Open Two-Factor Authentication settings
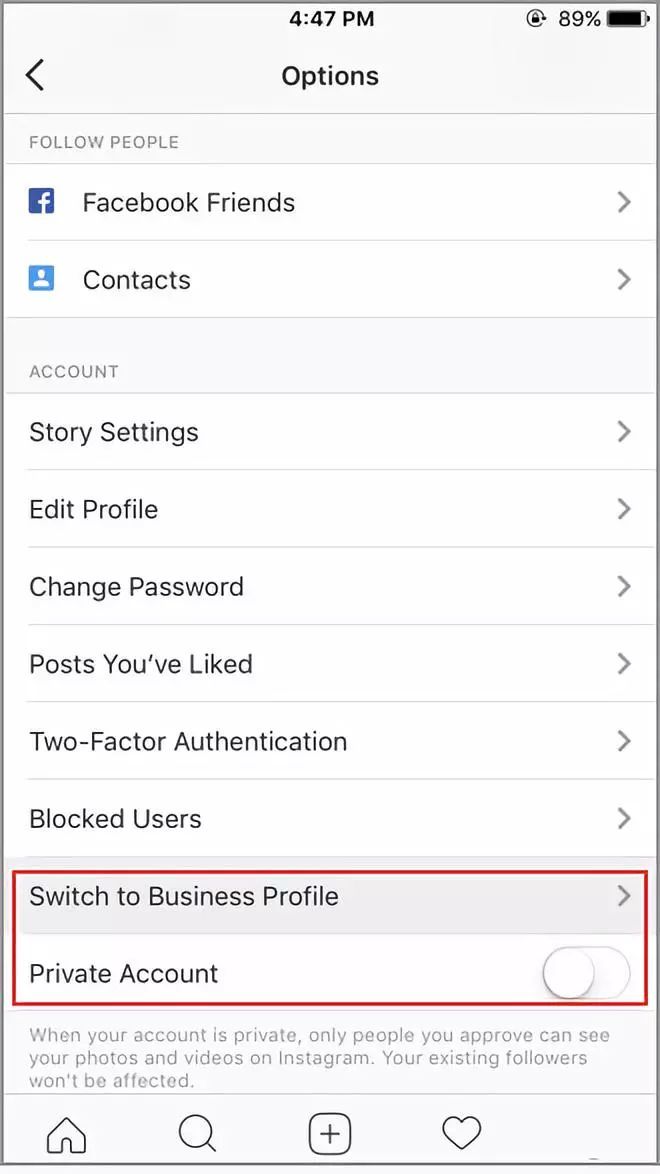 point(330,741)
